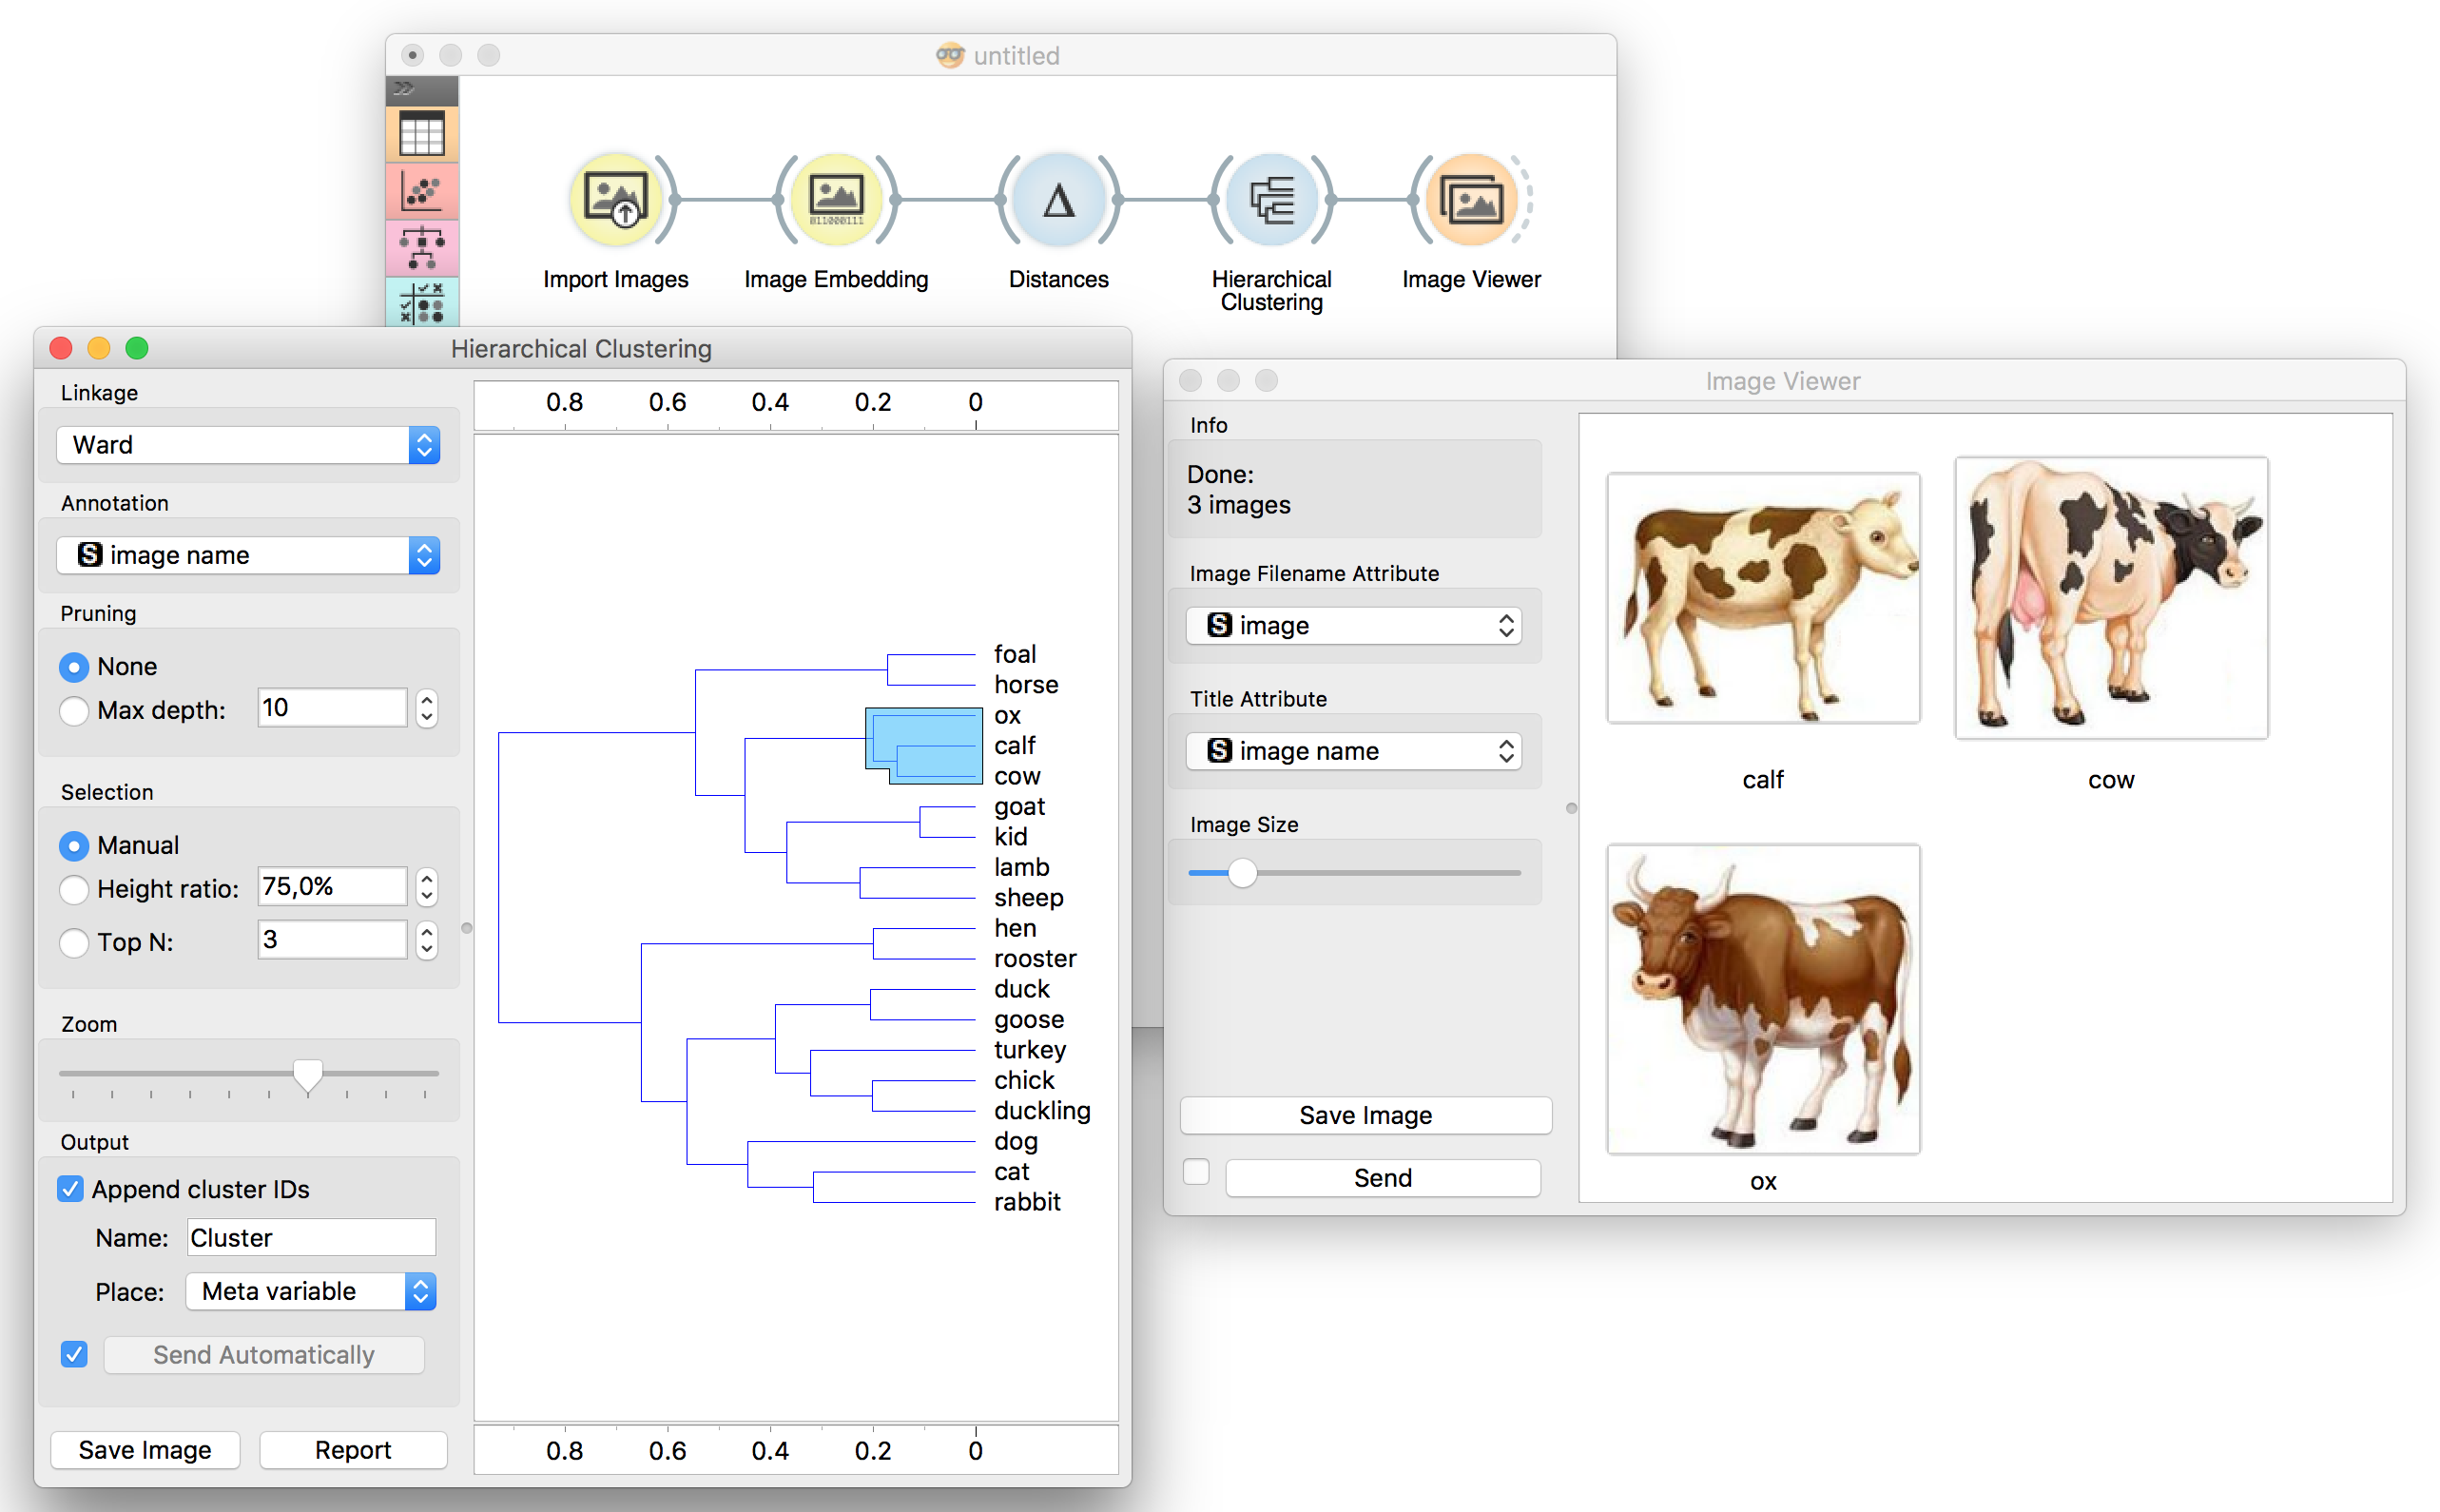Viewport: 2440px width, 1512px height.
Task: Open the Annotation image name dropdown
Action: [x=248, y=555]
